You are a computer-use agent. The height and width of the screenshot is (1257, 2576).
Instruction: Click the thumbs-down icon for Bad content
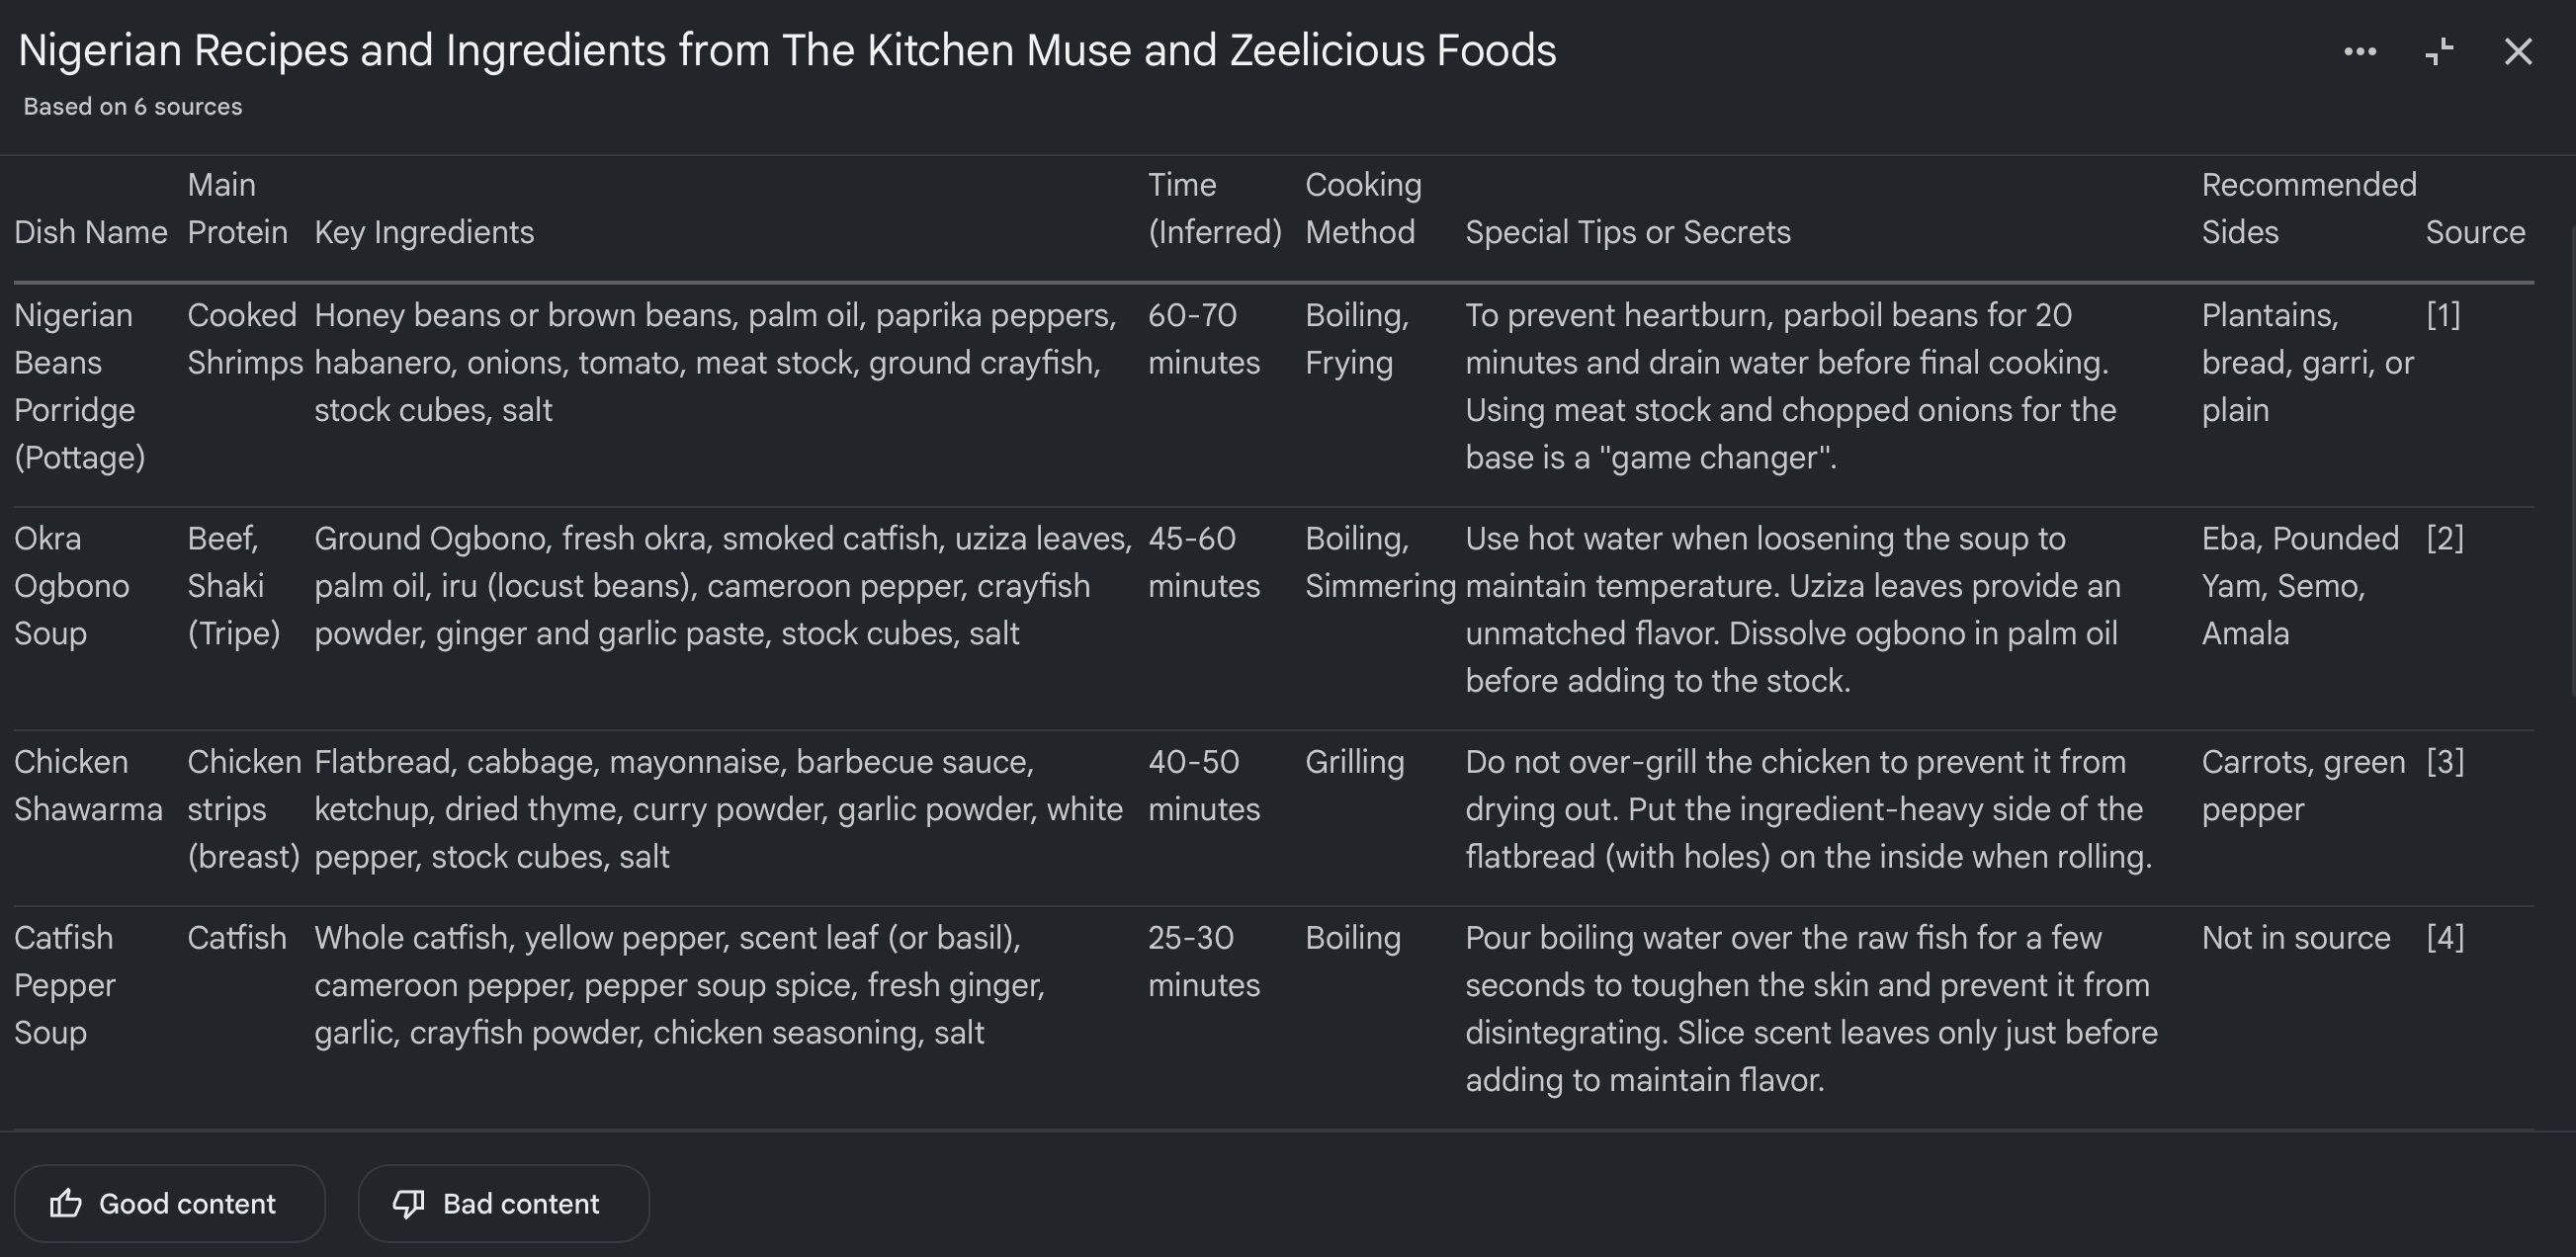408,1203
